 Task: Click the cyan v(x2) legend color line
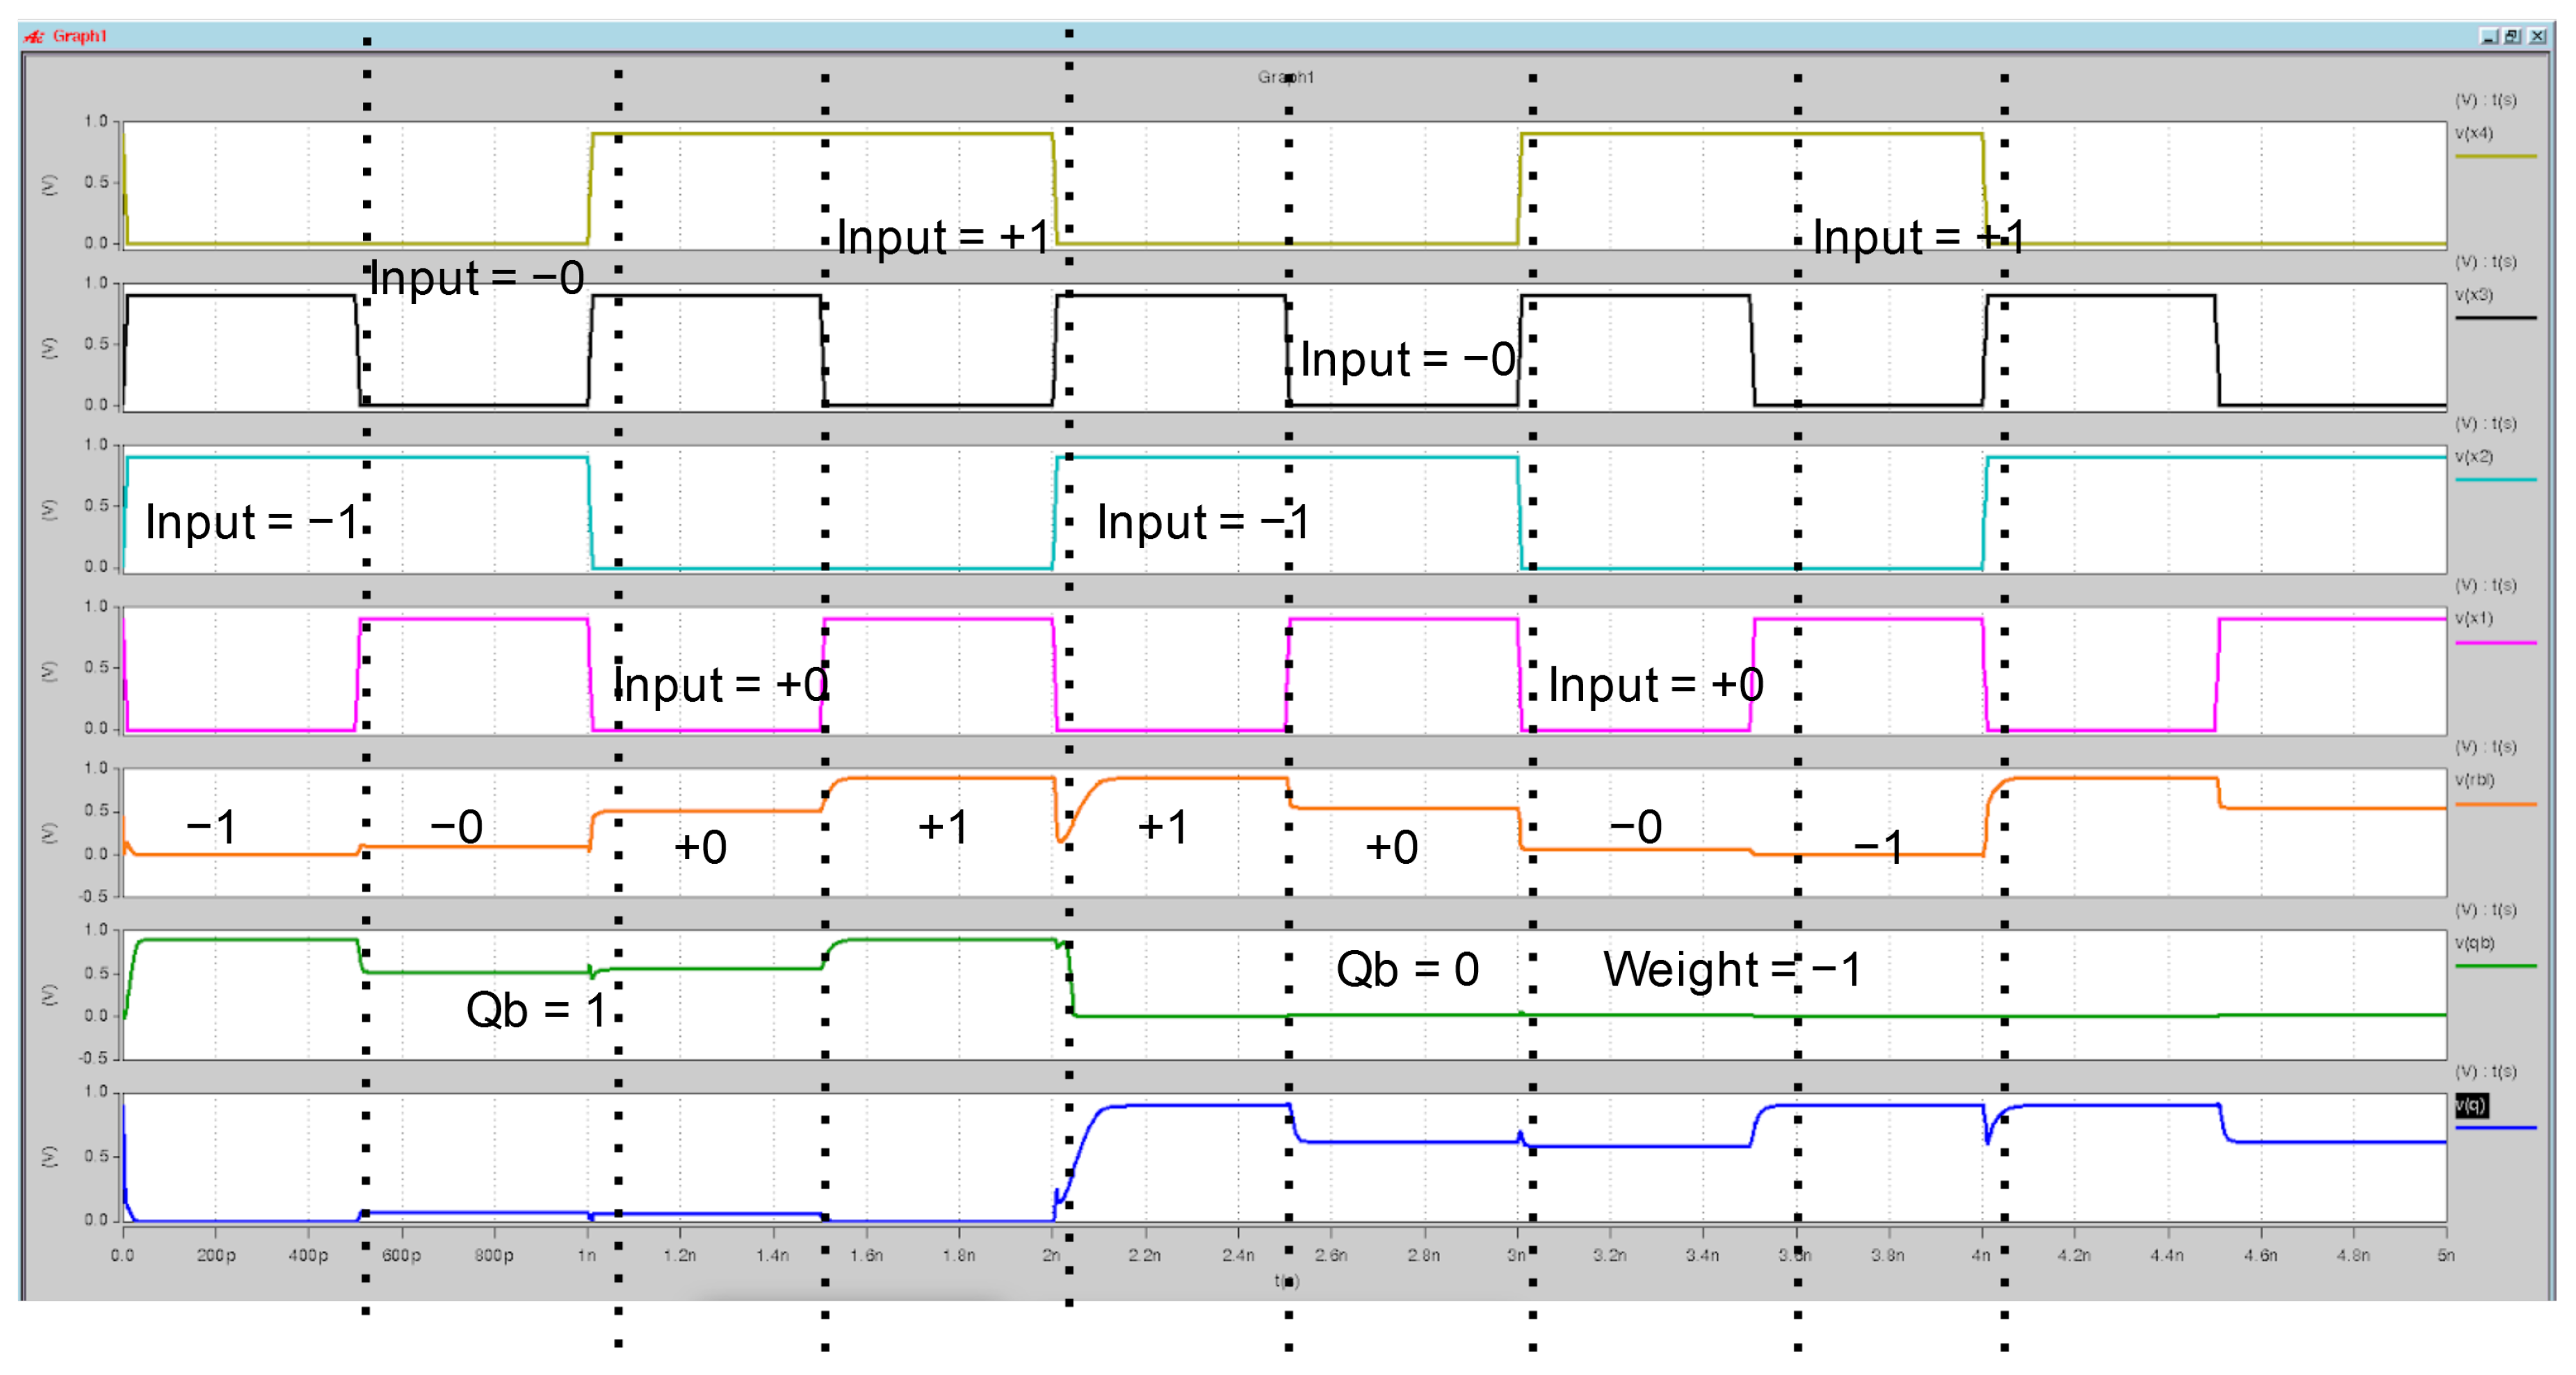pos(2496,480)
